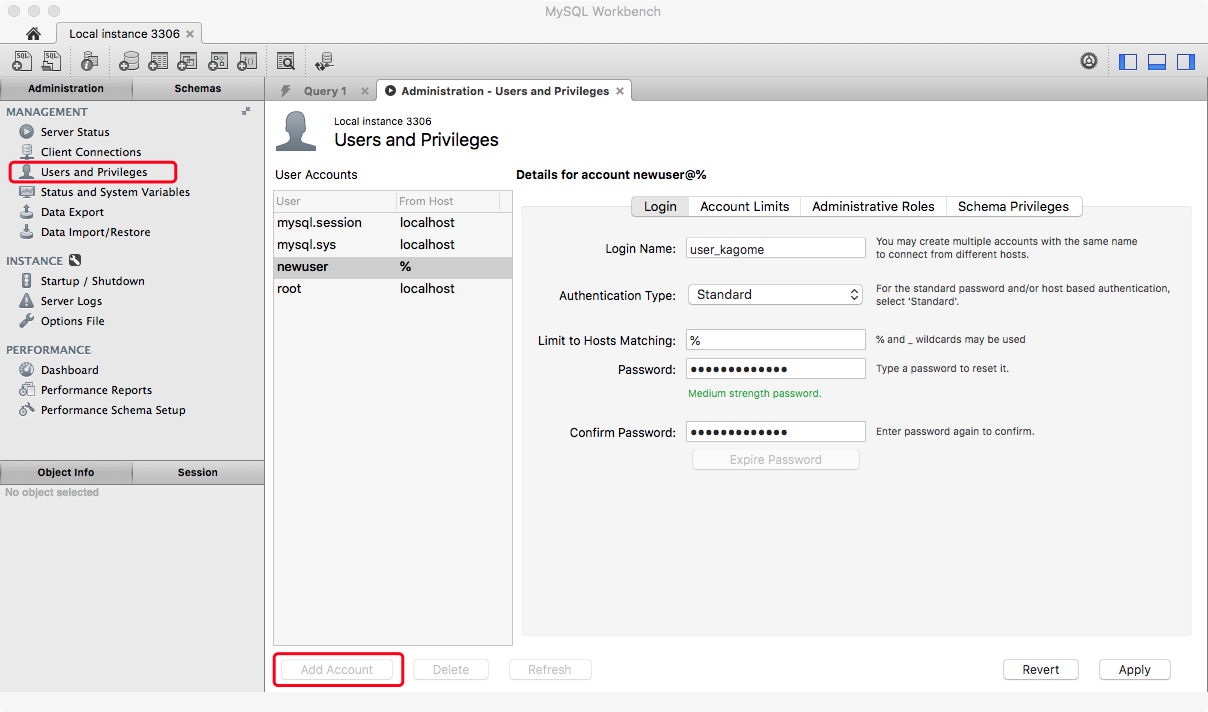Open Server Logs

tap(71, 301)
